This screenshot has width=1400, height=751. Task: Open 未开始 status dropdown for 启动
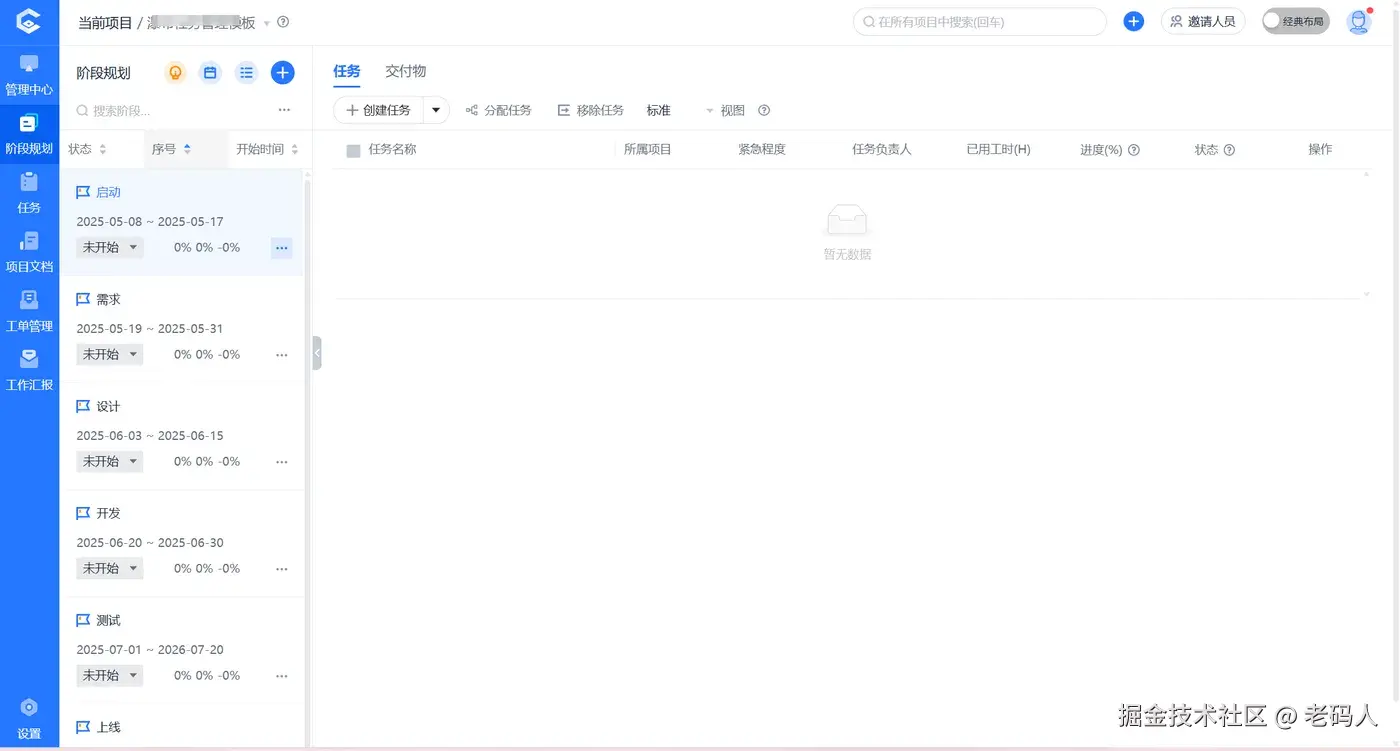pyautogui.click(x=110, y=248)
